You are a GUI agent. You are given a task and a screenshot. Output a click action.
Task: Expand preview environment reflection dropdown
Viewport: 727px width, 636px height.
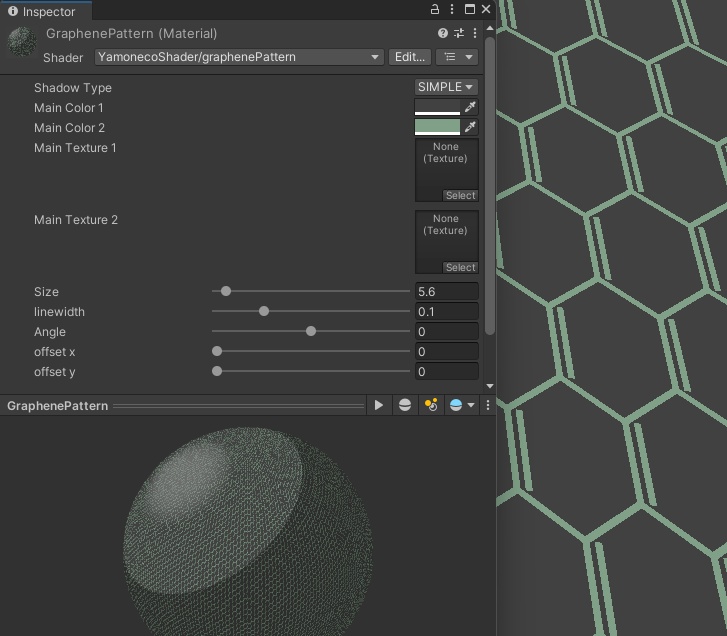[x=461, y=405]
